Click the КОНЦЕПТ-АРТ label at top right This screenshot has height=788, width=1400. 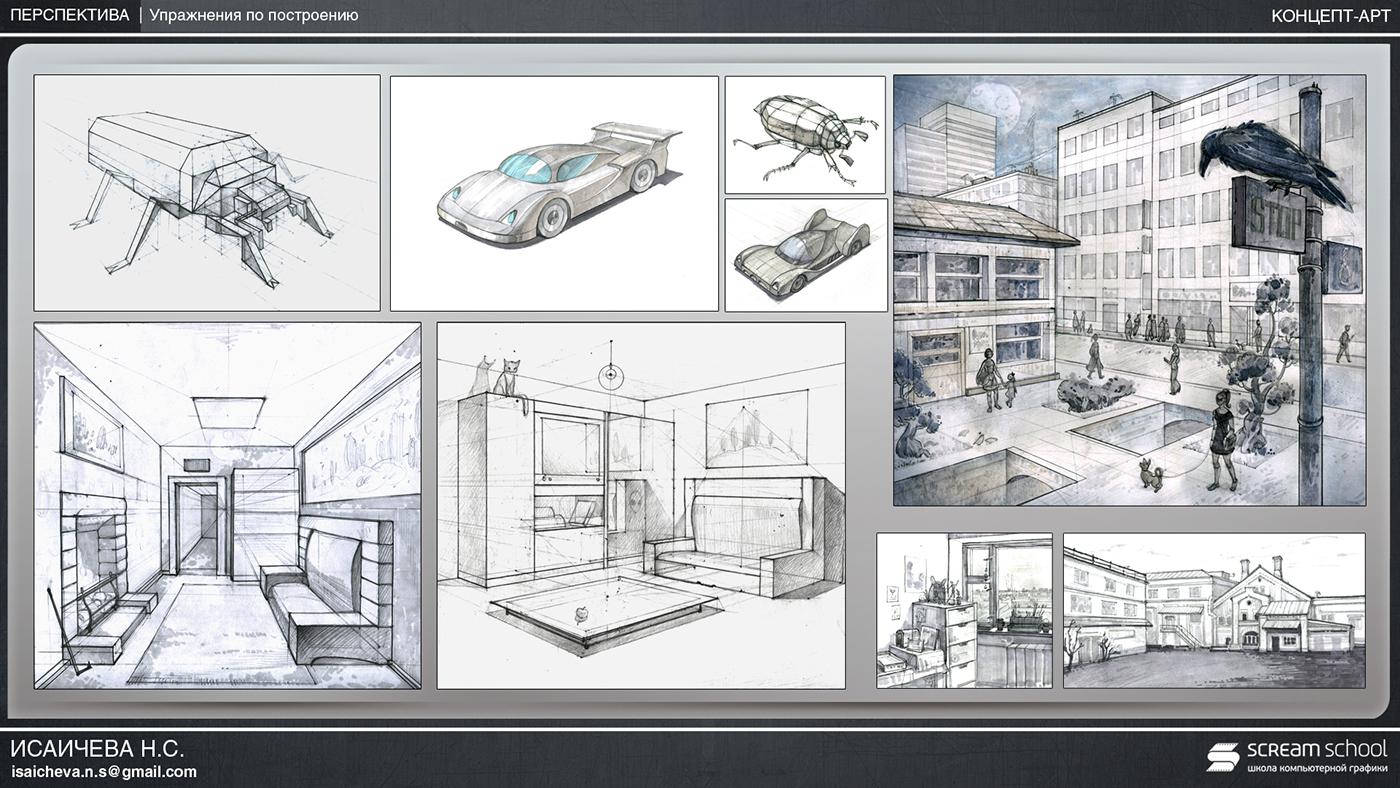[1330, 16]
